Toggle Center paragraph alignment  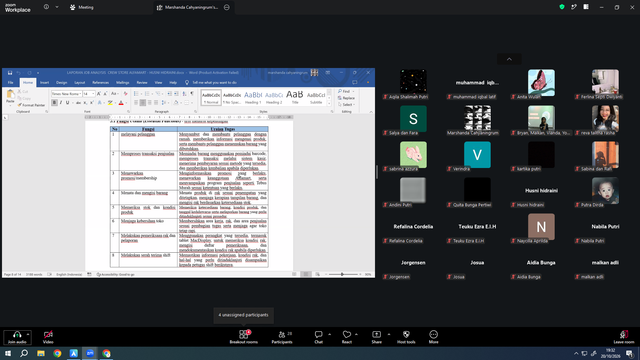point(142,103)
